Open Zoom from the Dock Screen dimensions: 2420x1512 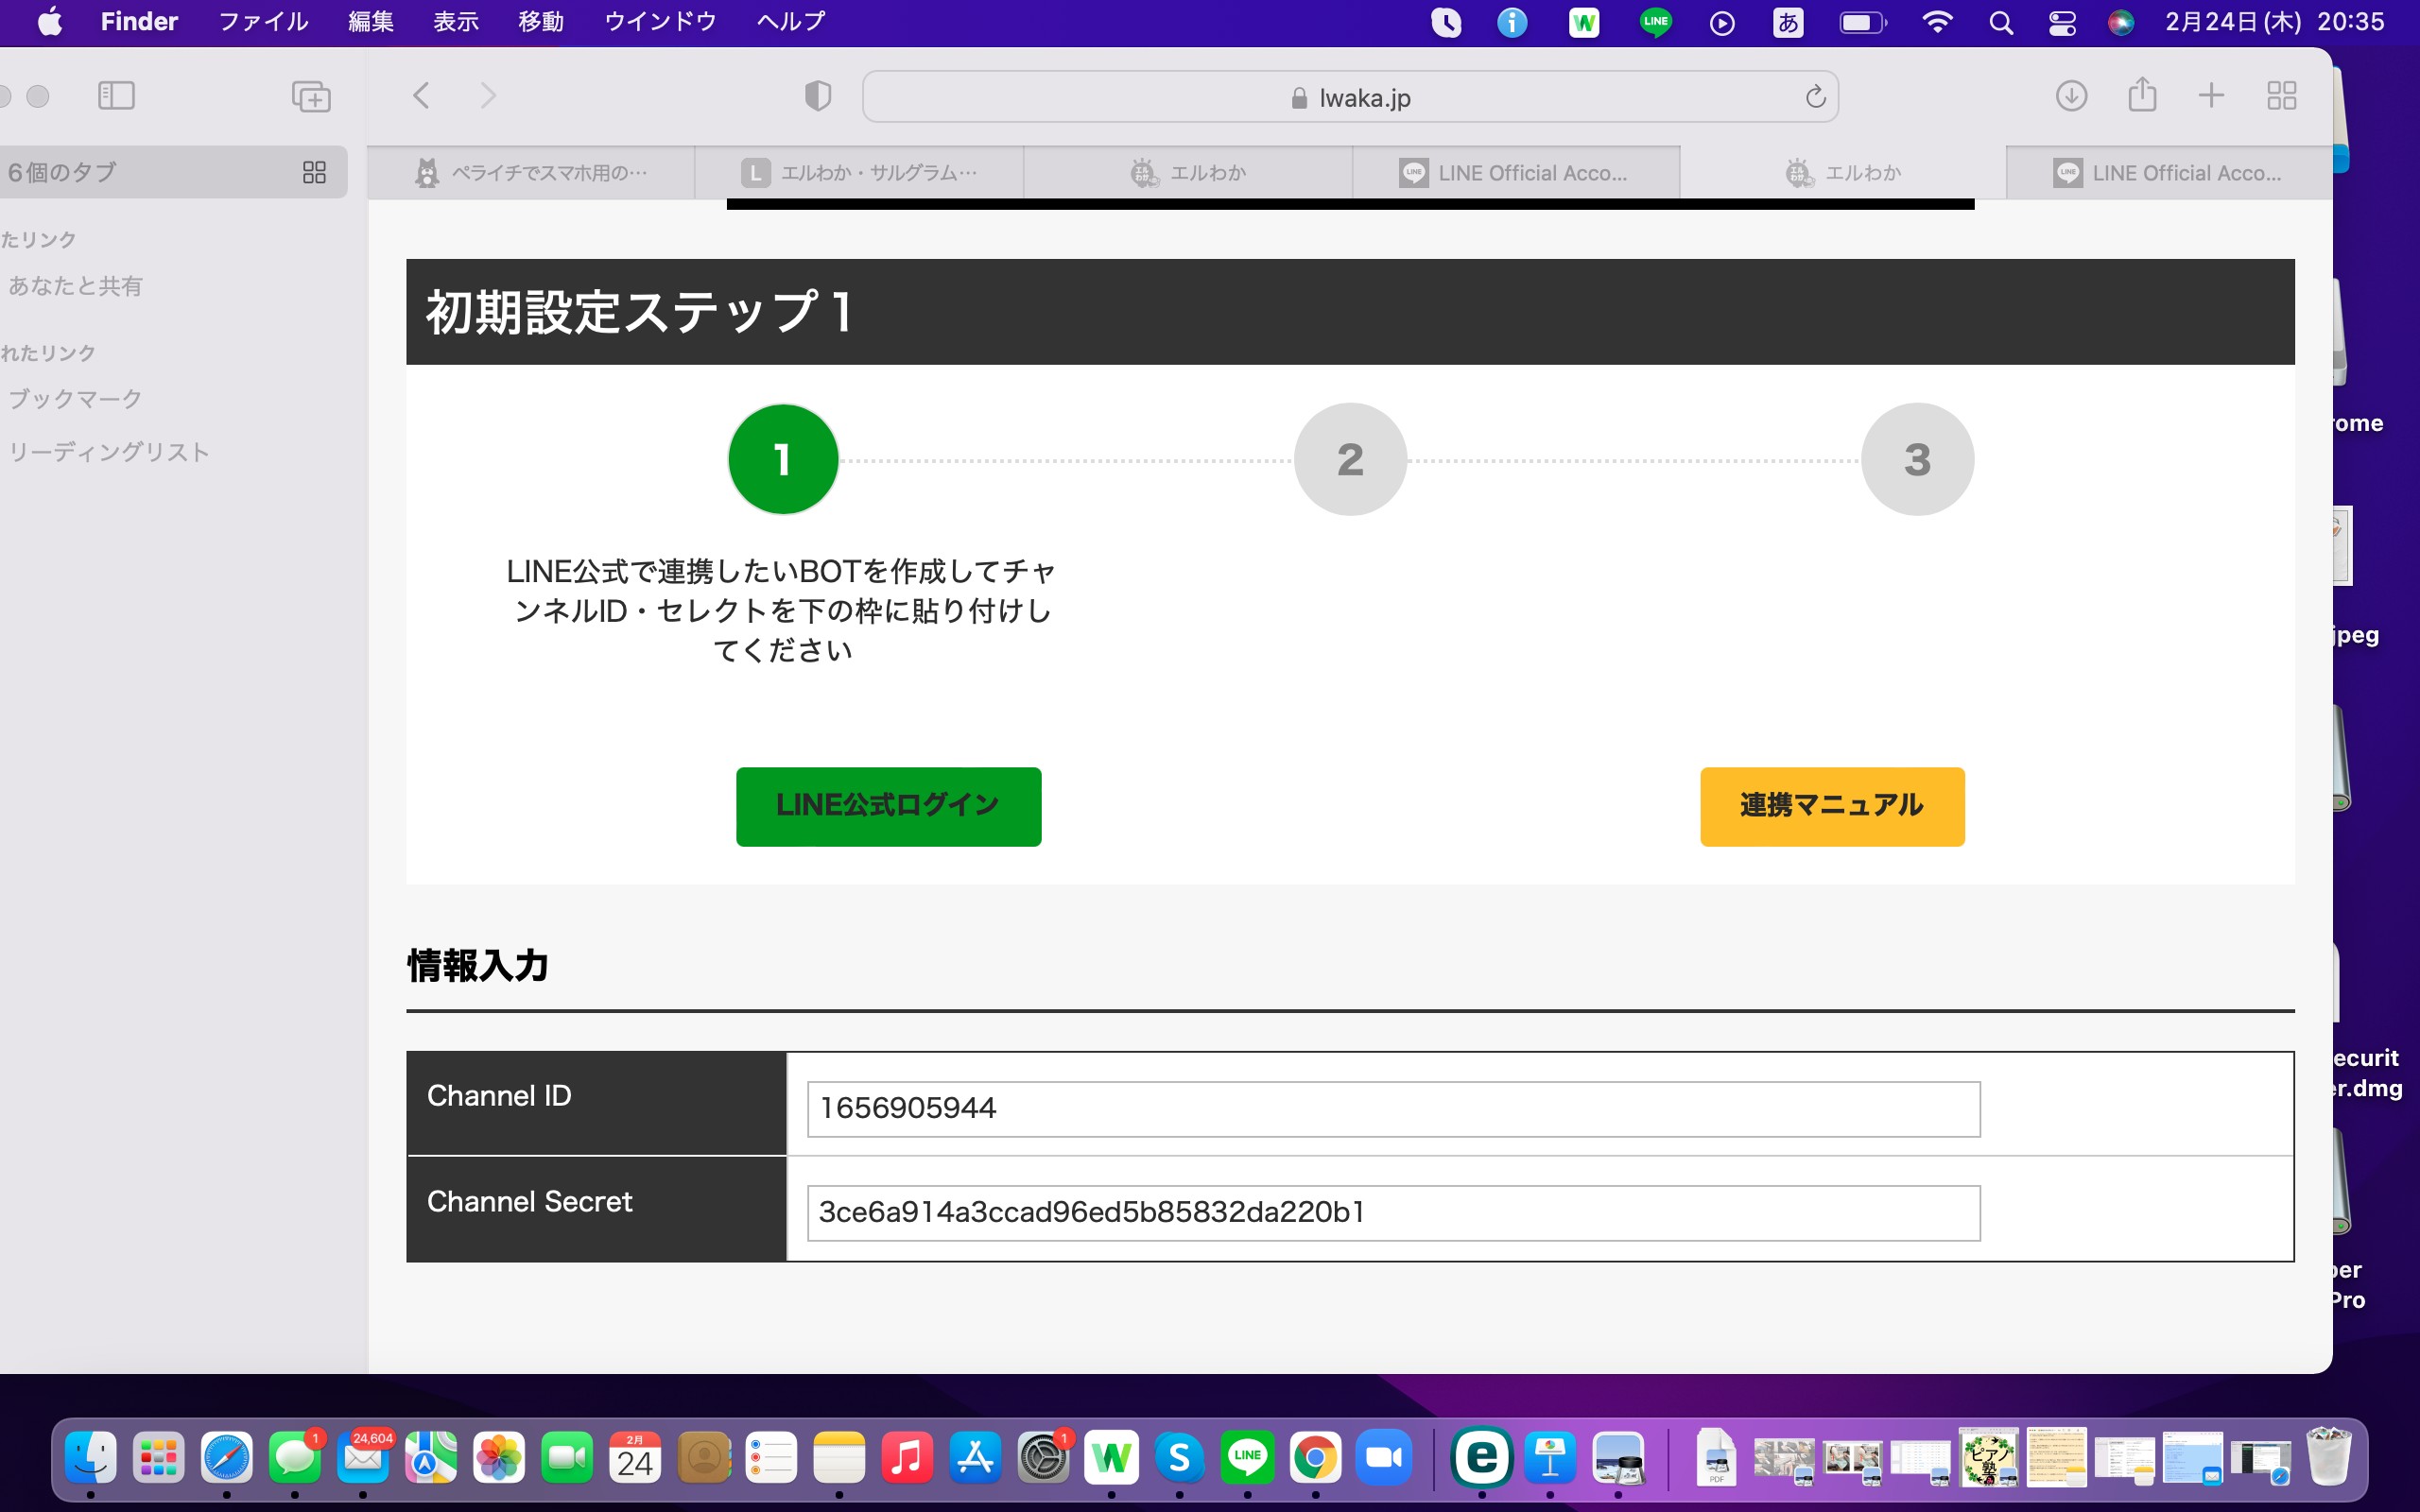coord(1383,1458)
